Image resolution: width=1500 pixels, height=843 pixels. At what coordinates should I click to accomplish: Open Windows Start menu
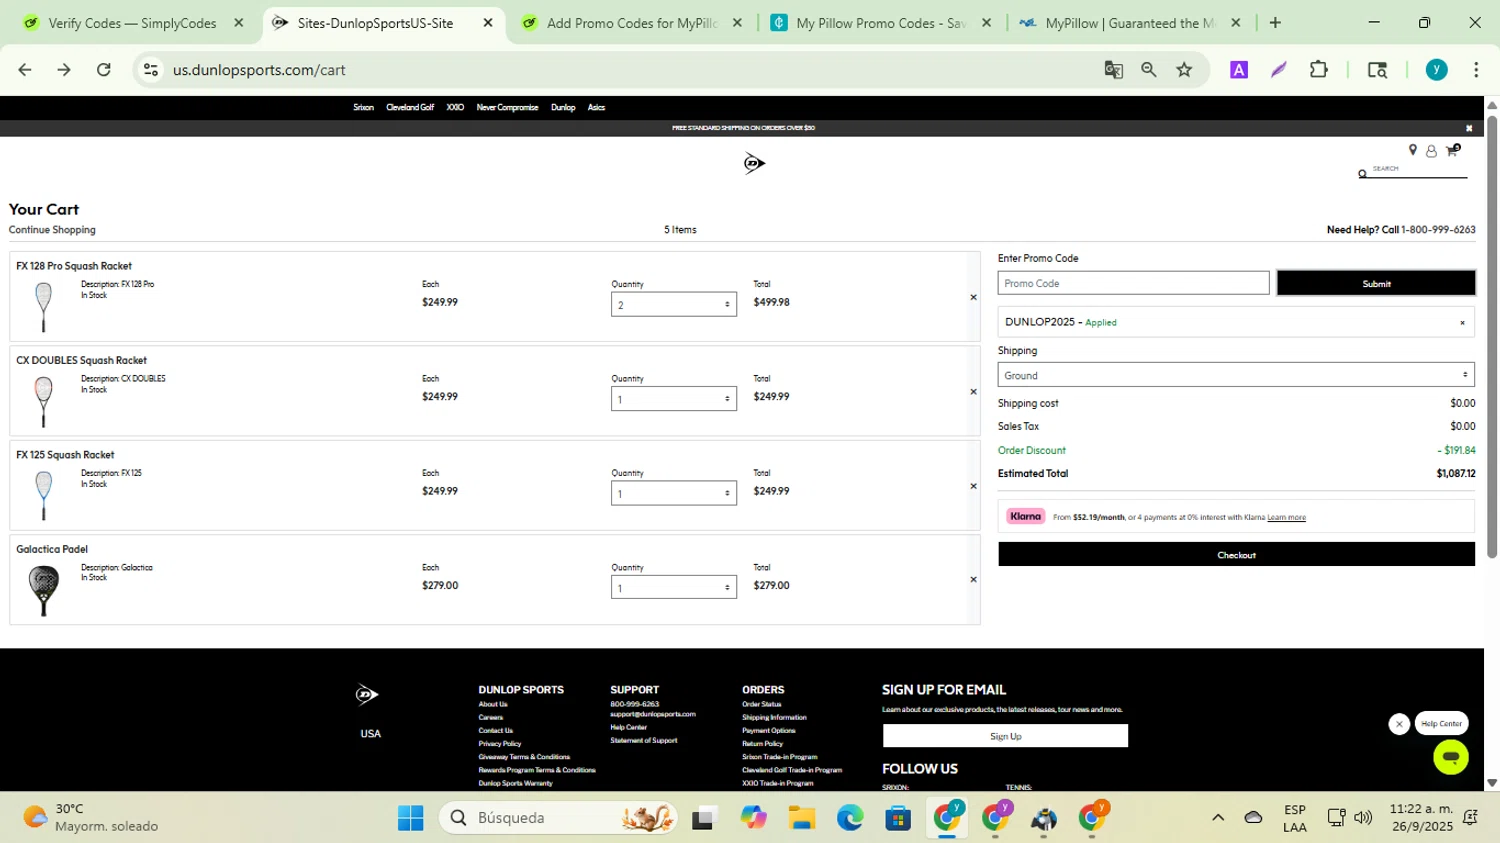tap(410, 818)
